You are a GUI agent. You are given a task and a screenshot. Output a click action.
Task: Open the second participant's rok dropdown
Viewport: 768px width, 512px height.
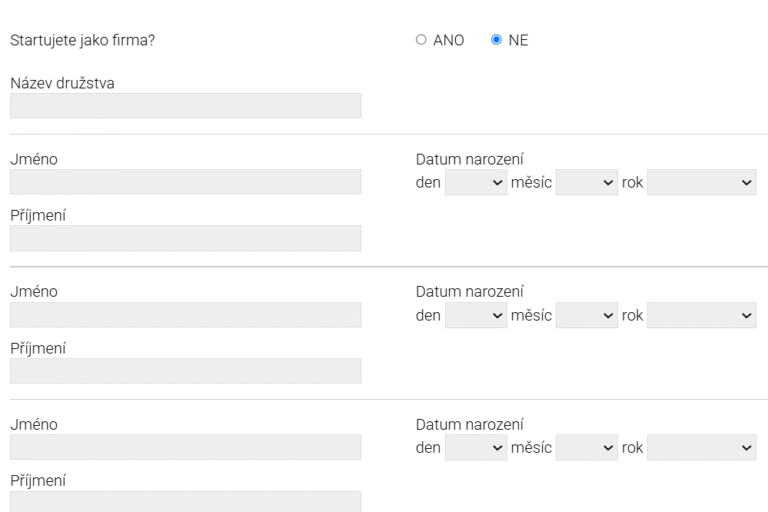click(x=701, y=315)
